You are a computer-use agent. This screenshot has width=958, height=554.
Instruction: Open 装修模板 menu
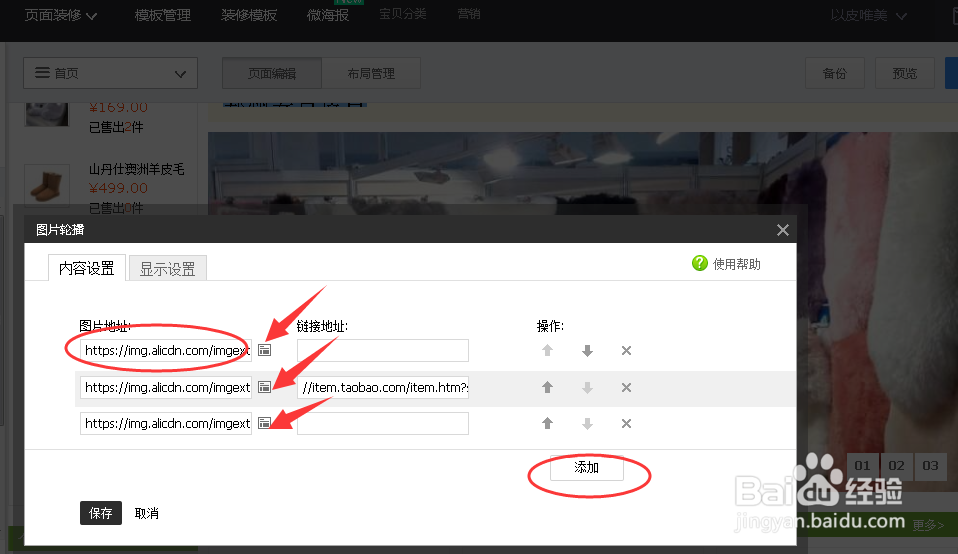point(249,15)
